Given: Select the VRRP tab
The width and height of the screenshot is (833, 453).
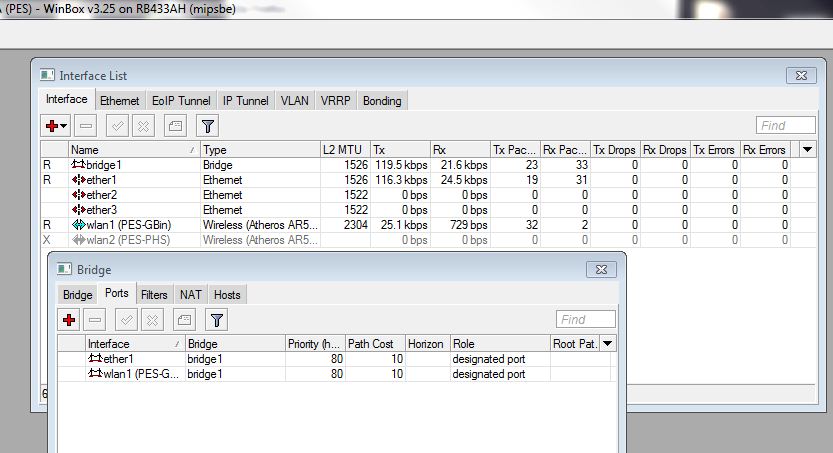Looking at the screenshot, I should pos(335,100).
